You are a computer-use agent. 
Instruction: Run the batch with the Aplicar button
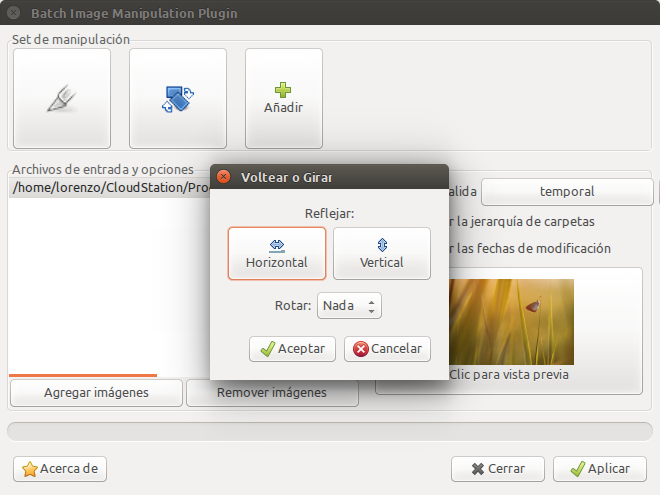click(600, 469)
